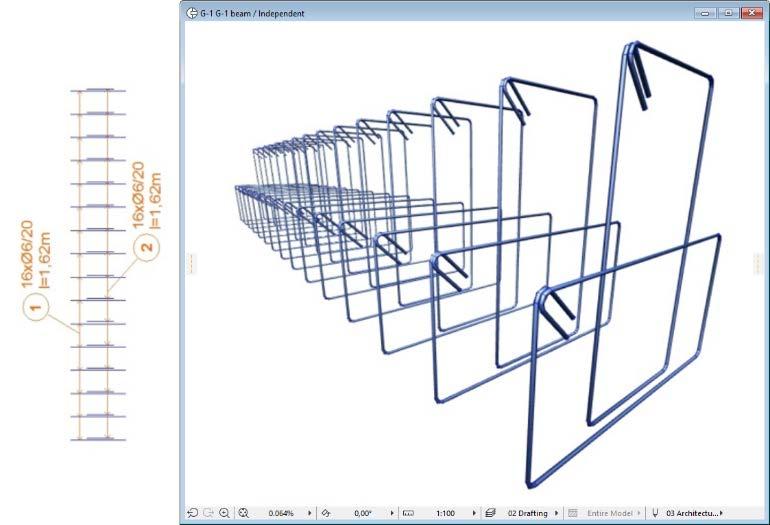Screen dimensions: 770x525
Task: Click the layer combination stack icon
Action: pos(490,513)
